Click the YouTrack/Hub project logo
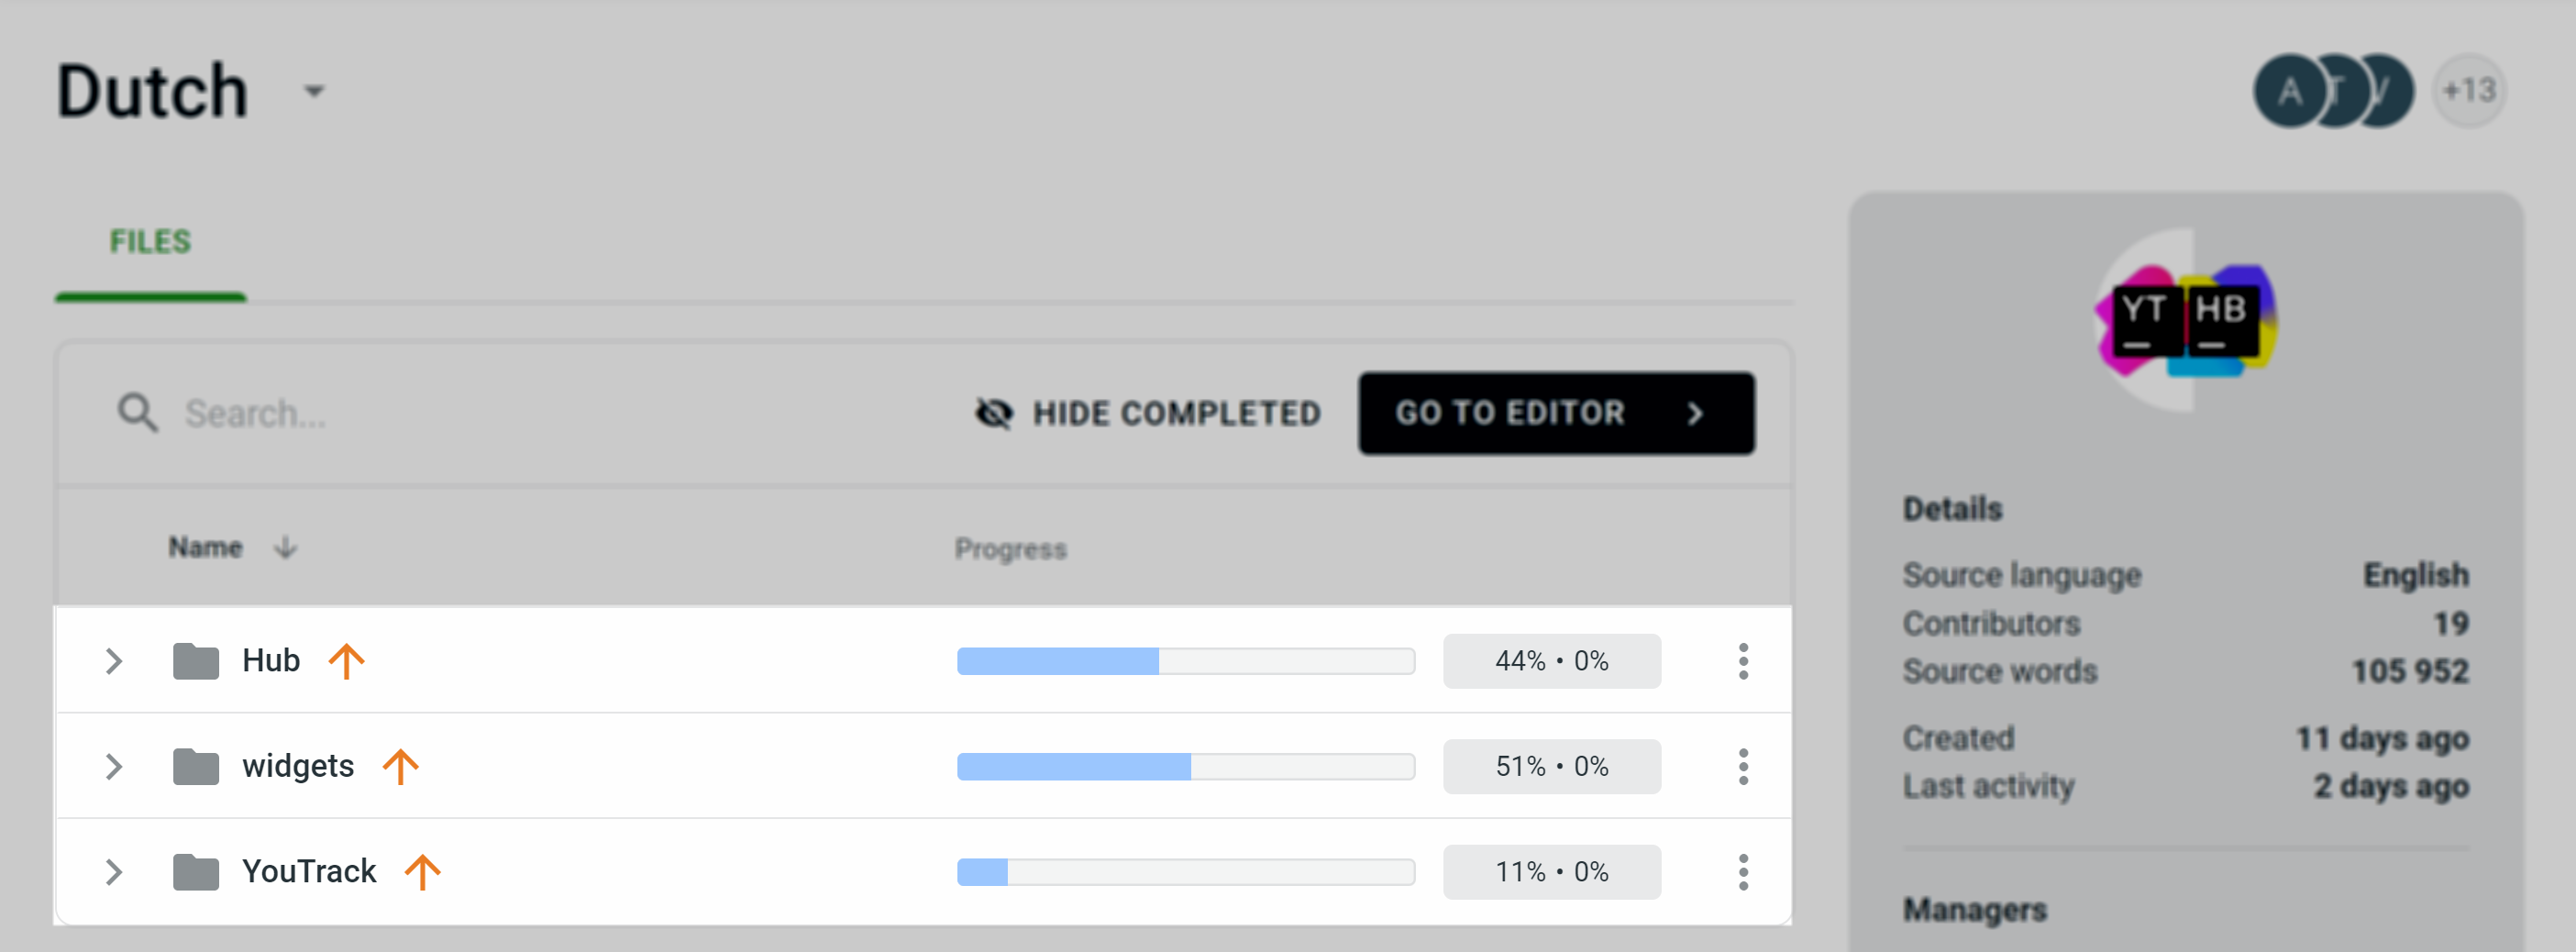This screenshot has width=2576, height=952. click(2186, 322)
